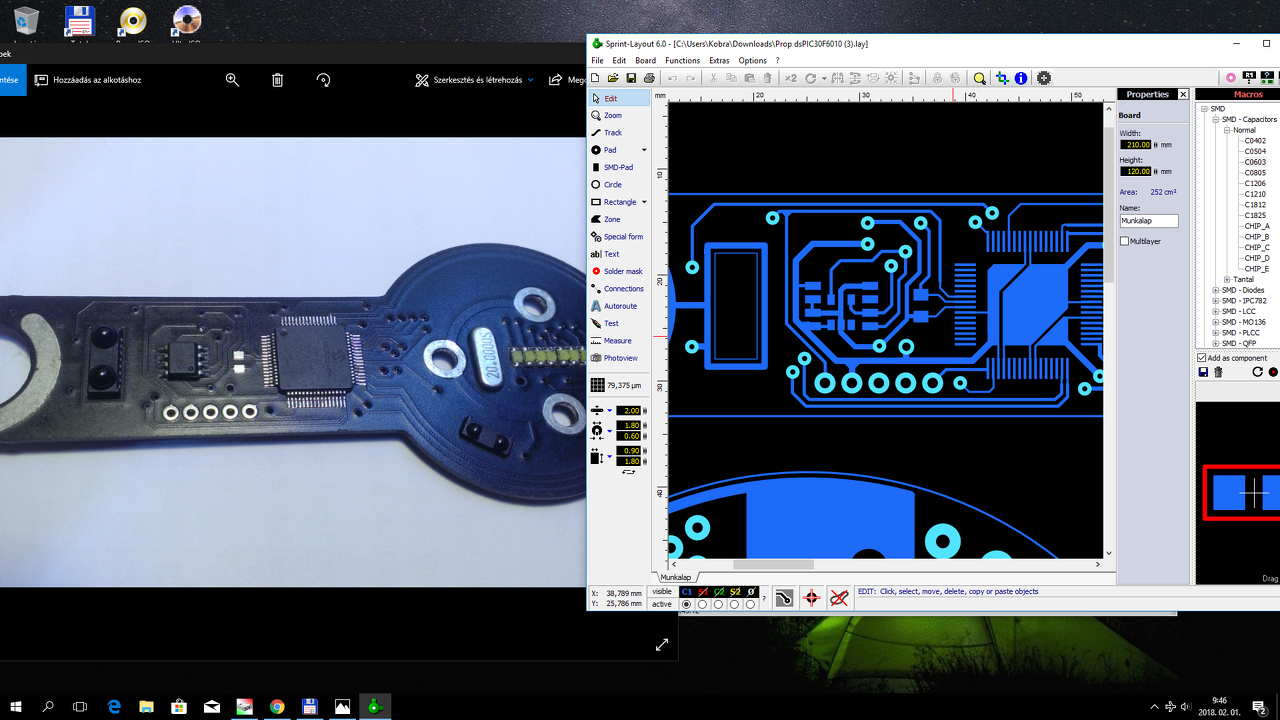Set layer S2 as active
Viewport: 1280px width, 720px height.
coord(734,605)
